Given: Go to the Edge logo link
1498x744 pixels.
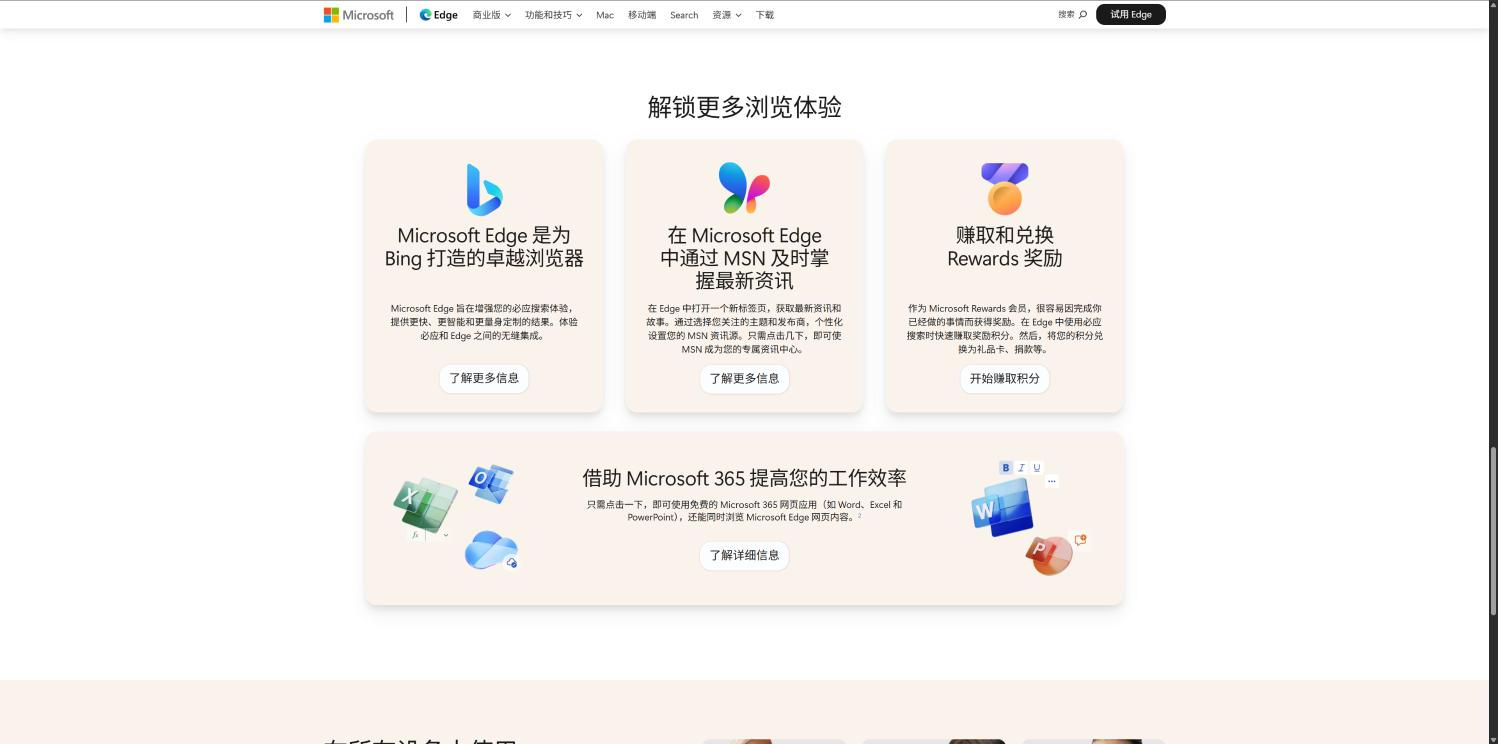Looking at the screenshot, I should pos(439,15).
